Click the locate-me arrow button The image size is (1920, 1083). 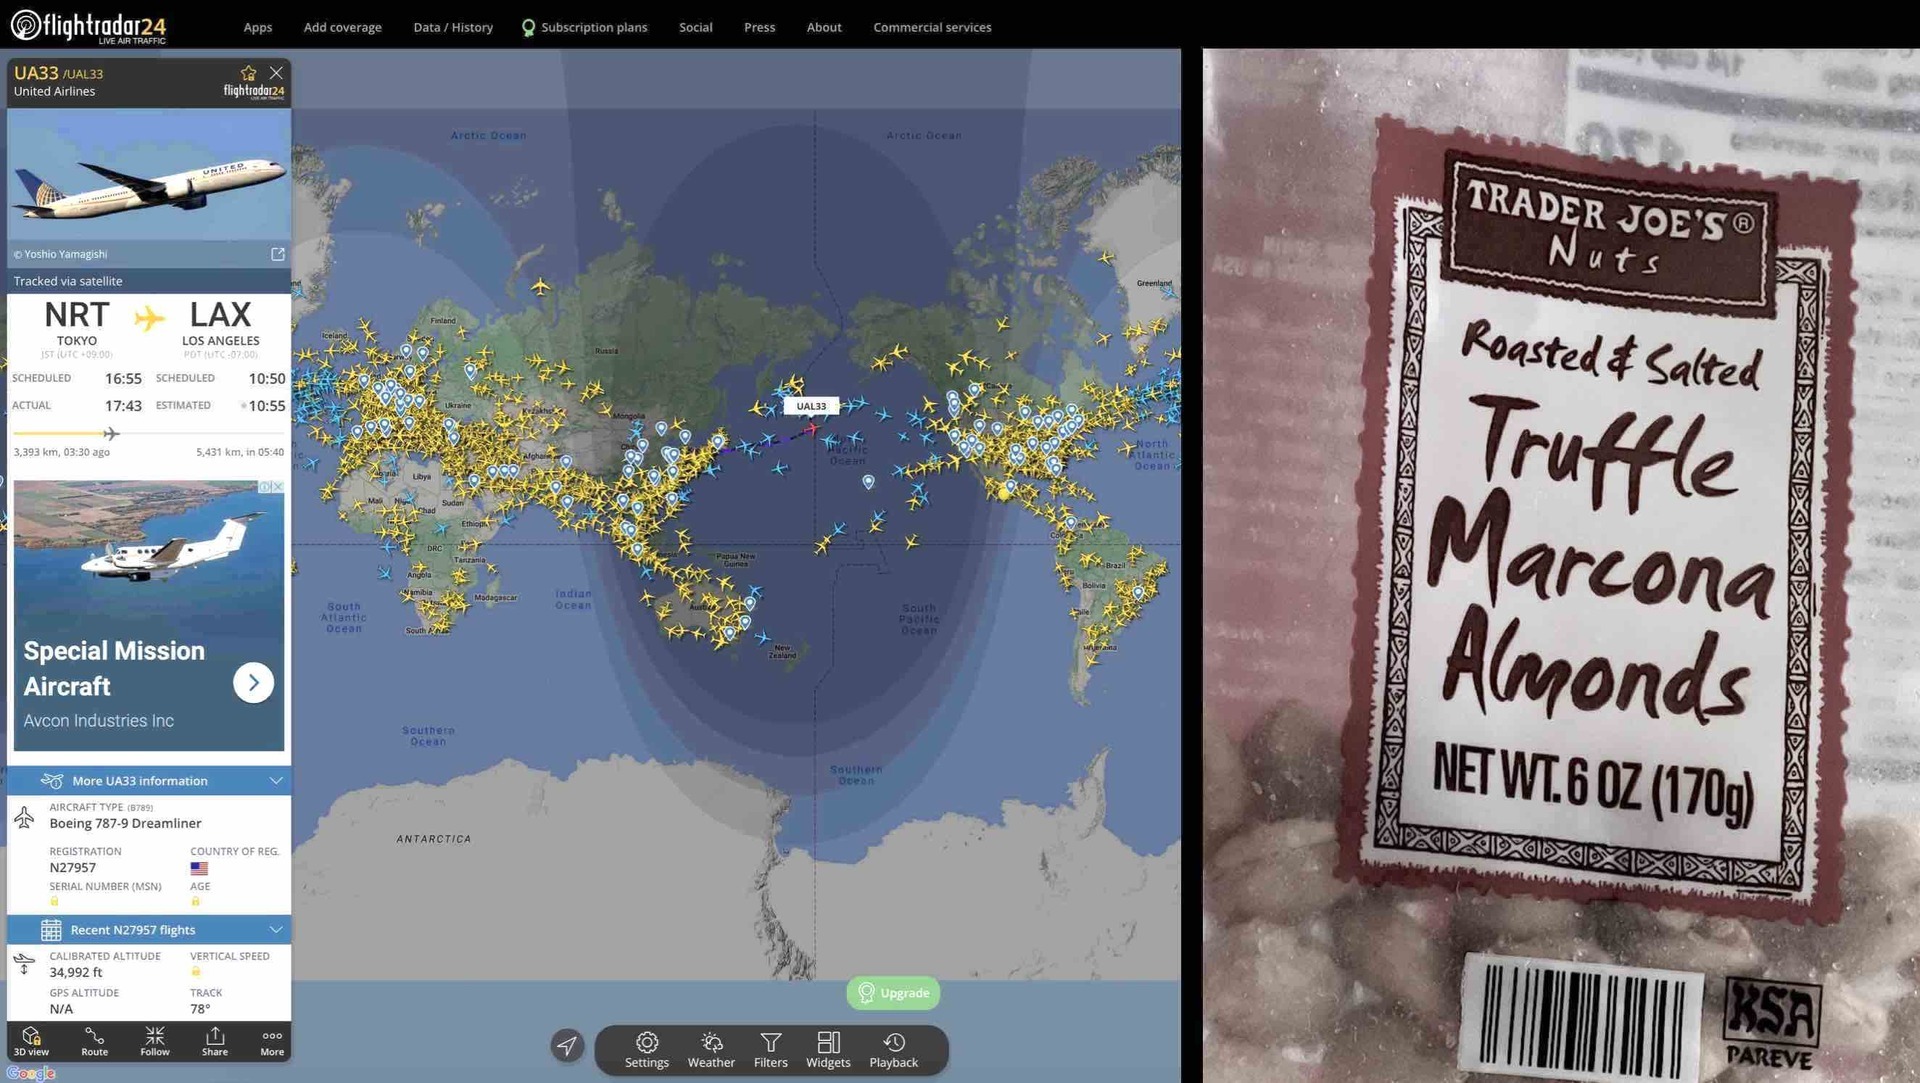tap(567, 1046)
